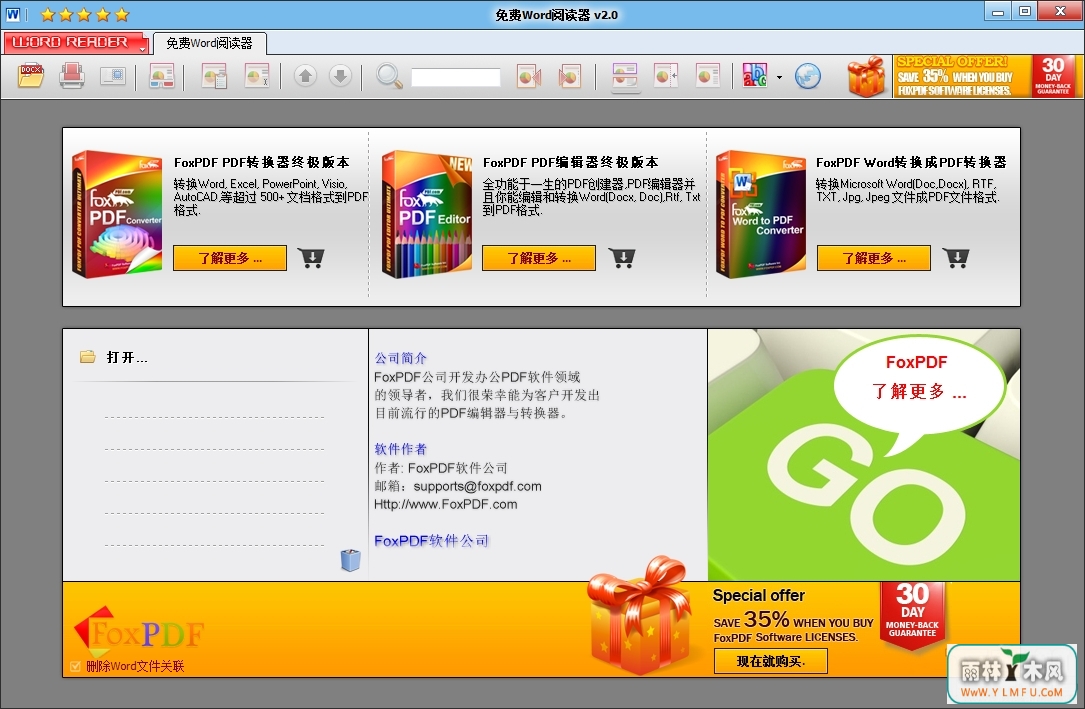Expand the dropdown arrow beside the abc icon

779,77
